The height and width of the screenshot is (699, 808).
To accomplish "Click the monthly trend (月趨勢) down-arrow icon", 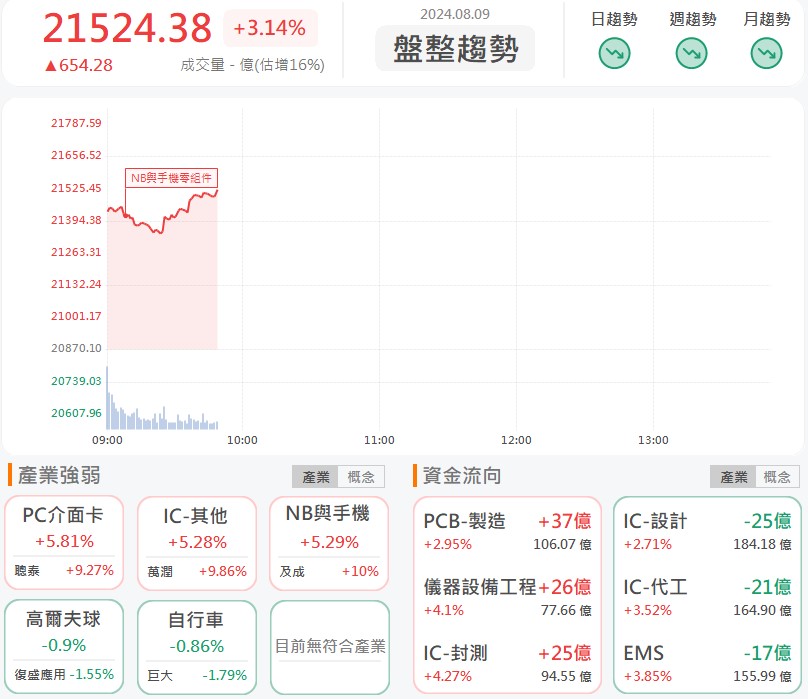I will click(766, 53).
